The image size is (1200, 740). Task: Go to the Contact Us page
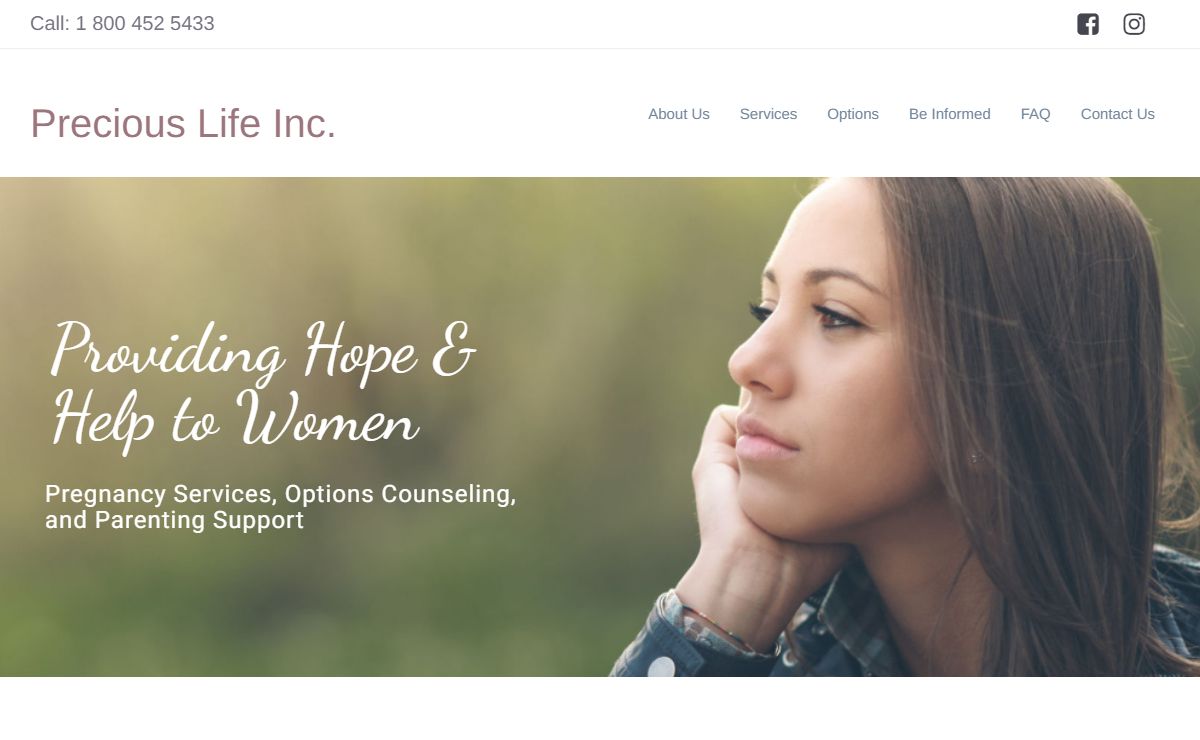point(1118,114)
